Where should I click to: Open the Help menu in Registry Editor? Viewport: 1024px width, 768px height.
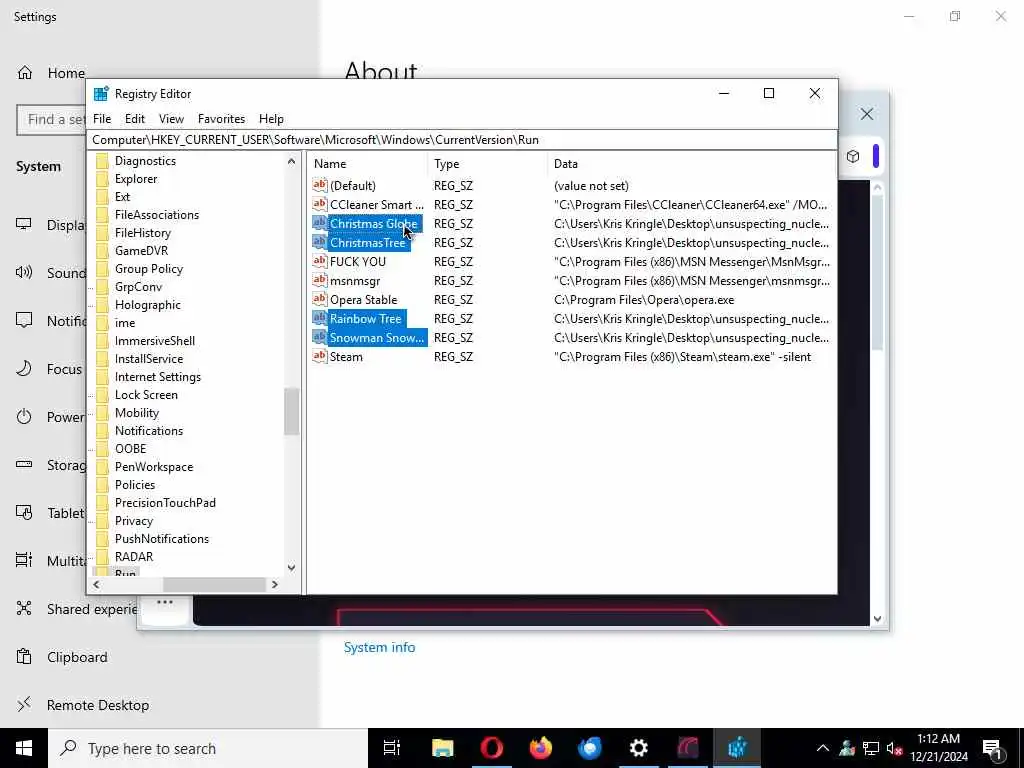pos(271,119)
